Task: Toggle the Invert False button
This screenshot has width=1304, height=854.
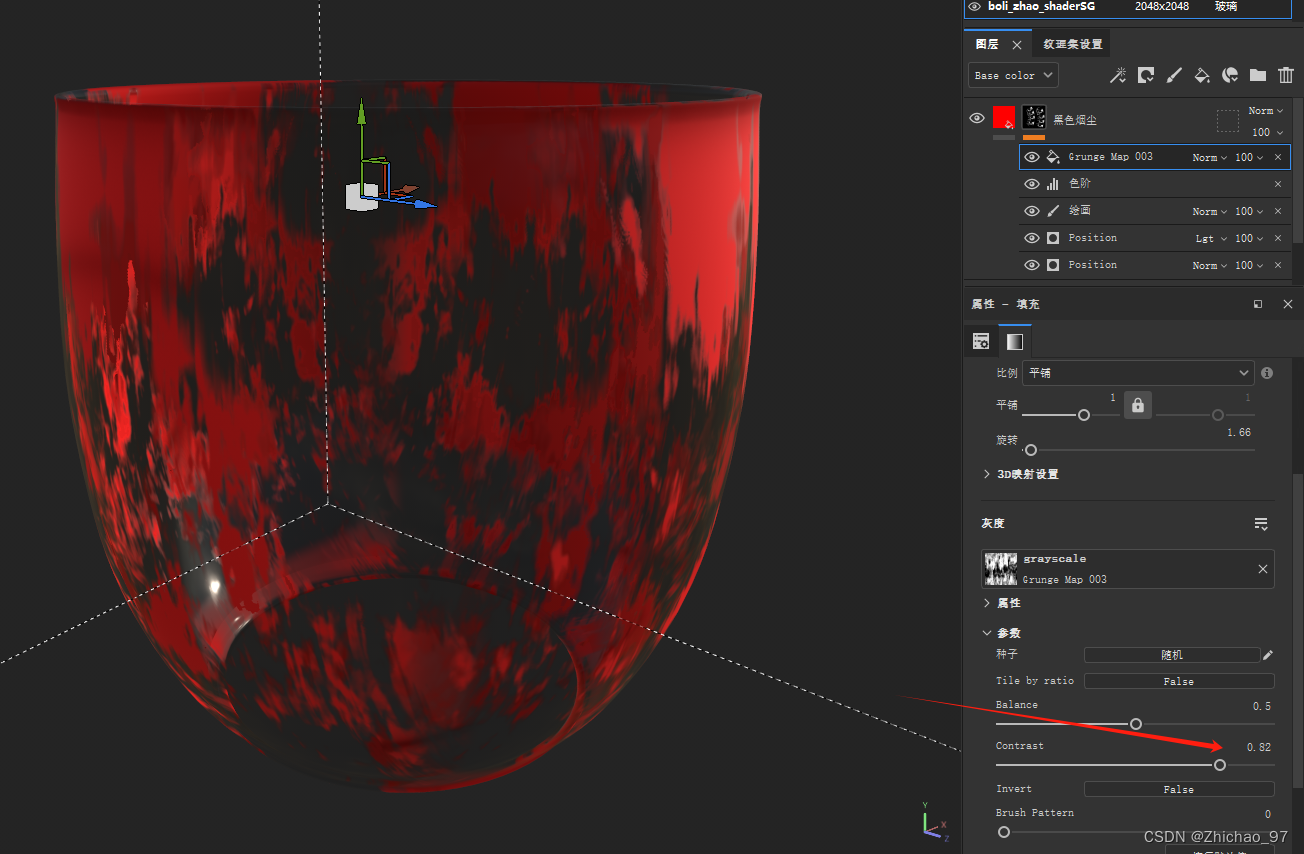Action: click(1179, 789)
